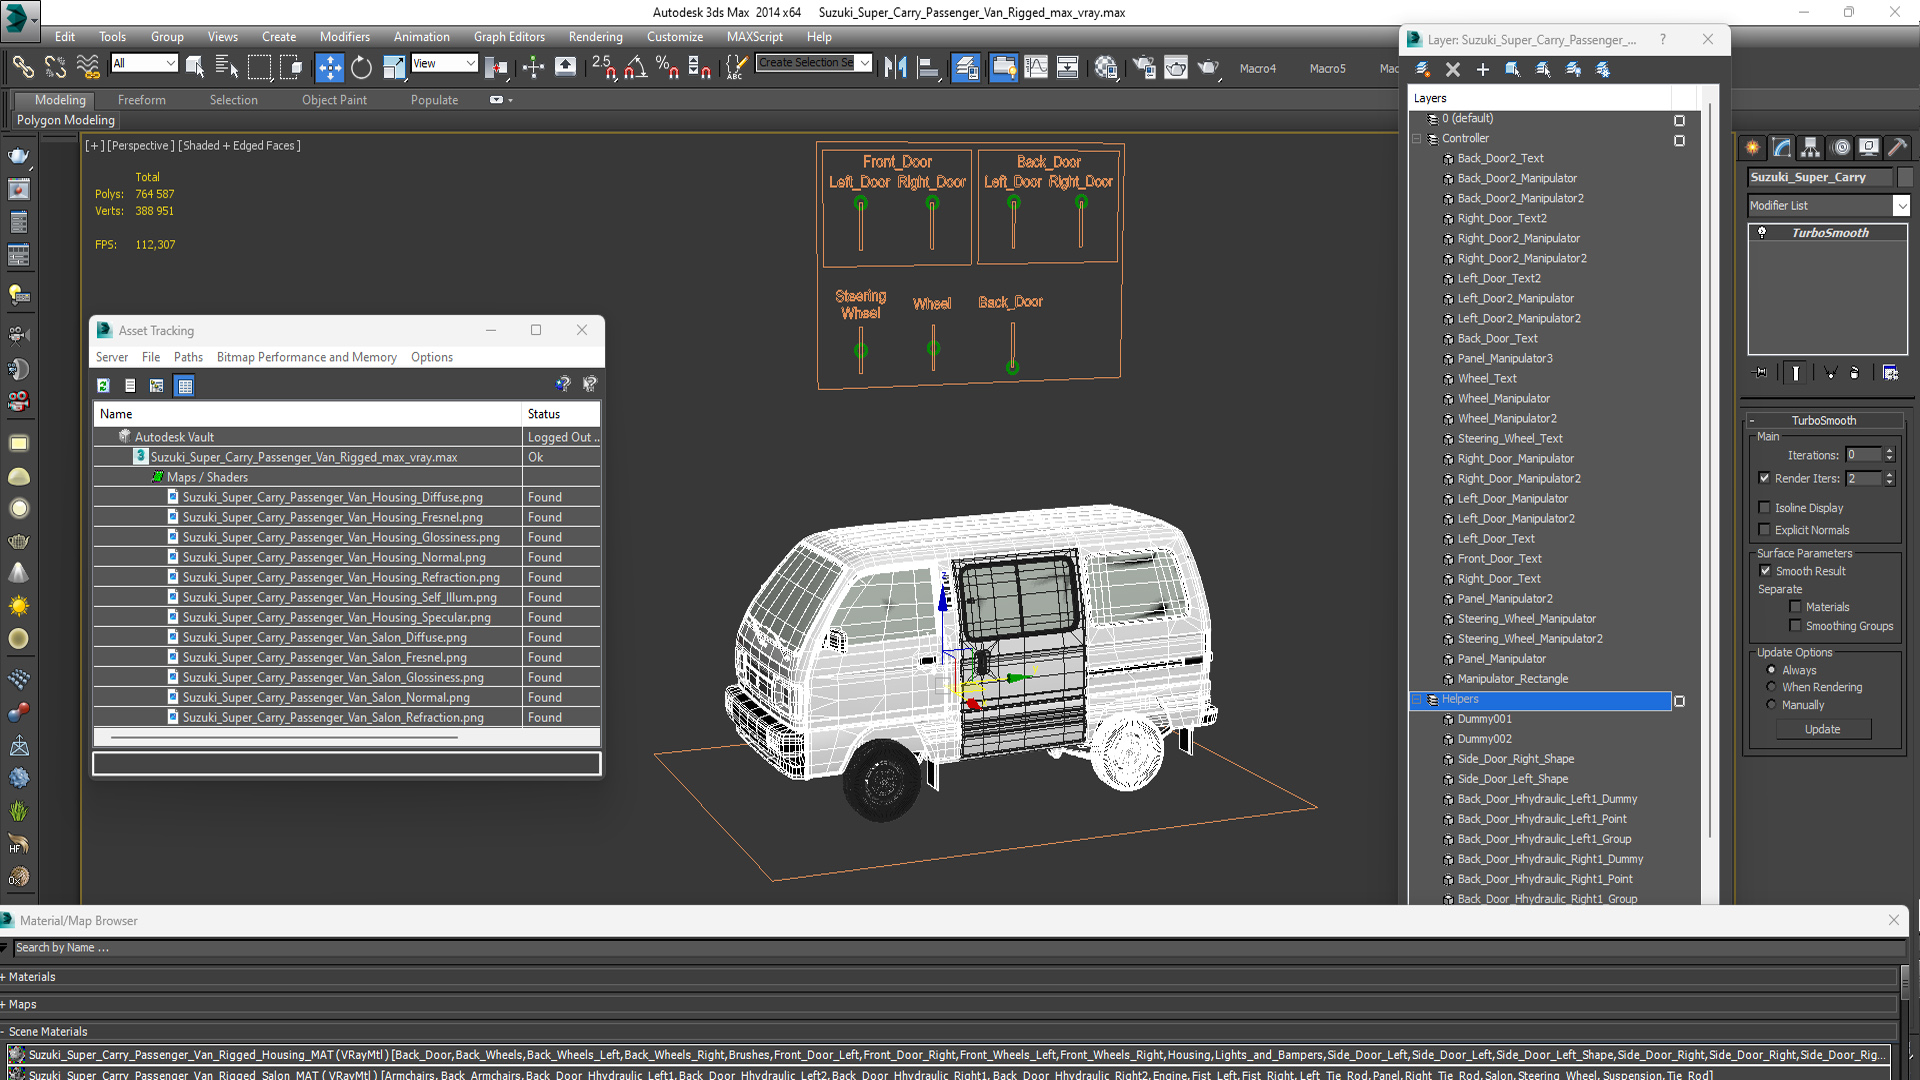Open Material Editor icon
Screen dimensions: 1920x1080
[x=1105, y=67]
